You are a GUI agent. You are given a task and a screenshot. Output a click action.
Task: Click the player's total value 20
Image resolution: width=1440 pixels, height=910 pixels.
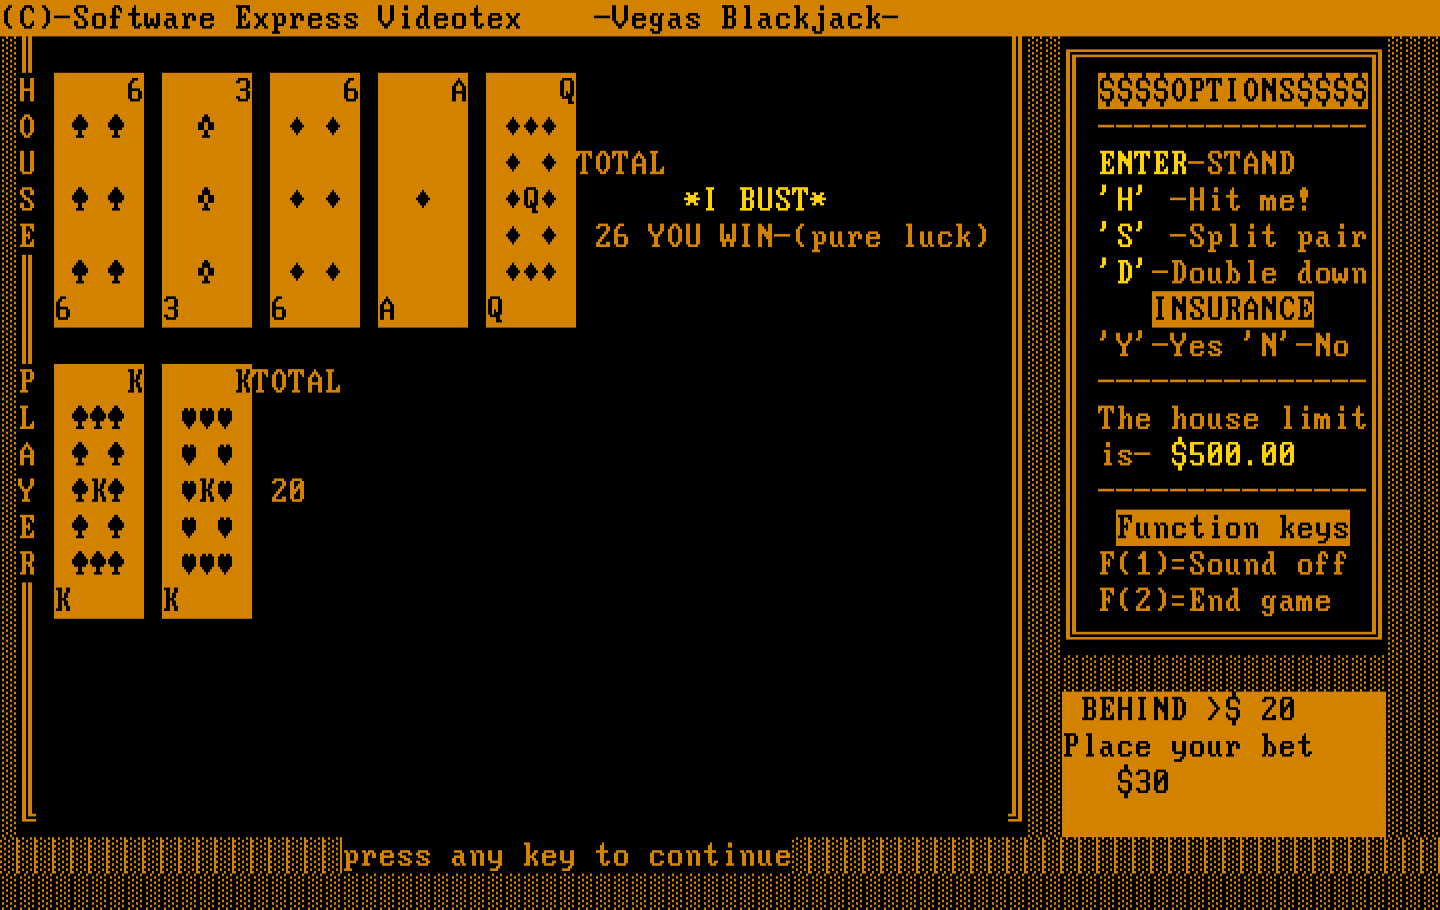[x=288, y=491]
